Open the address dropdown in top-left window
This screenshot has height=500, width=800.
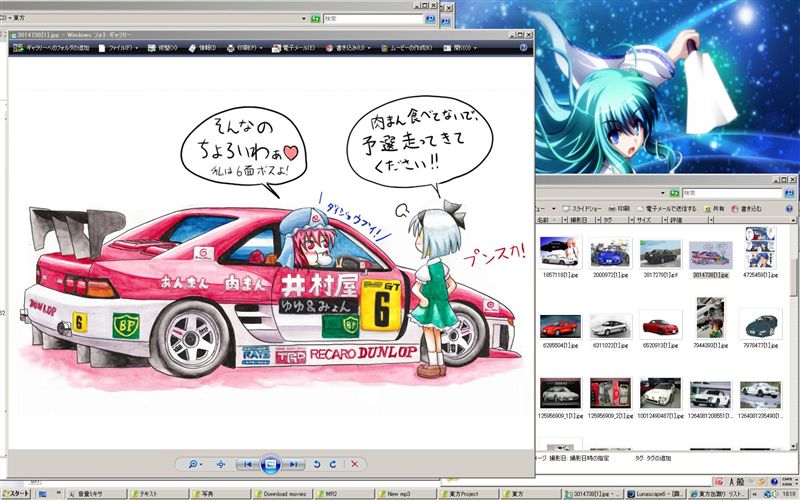(304, 19)
